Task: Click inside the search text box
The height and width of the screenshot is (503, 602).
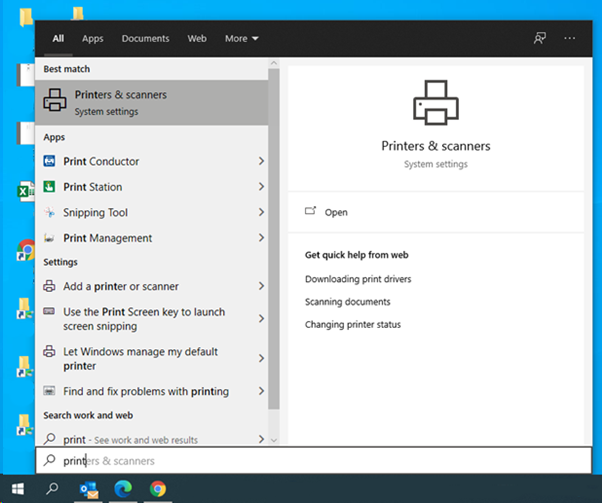Action: (313, 460)
